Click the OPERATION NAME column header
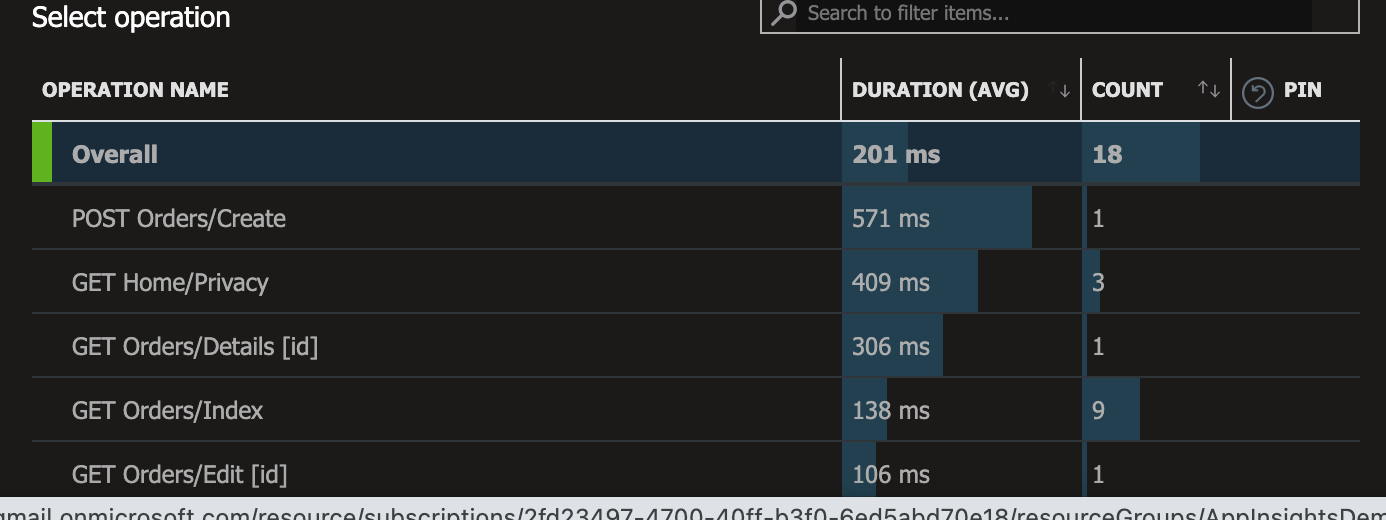This screenshot has width=1386, height=520. point(135,90)
